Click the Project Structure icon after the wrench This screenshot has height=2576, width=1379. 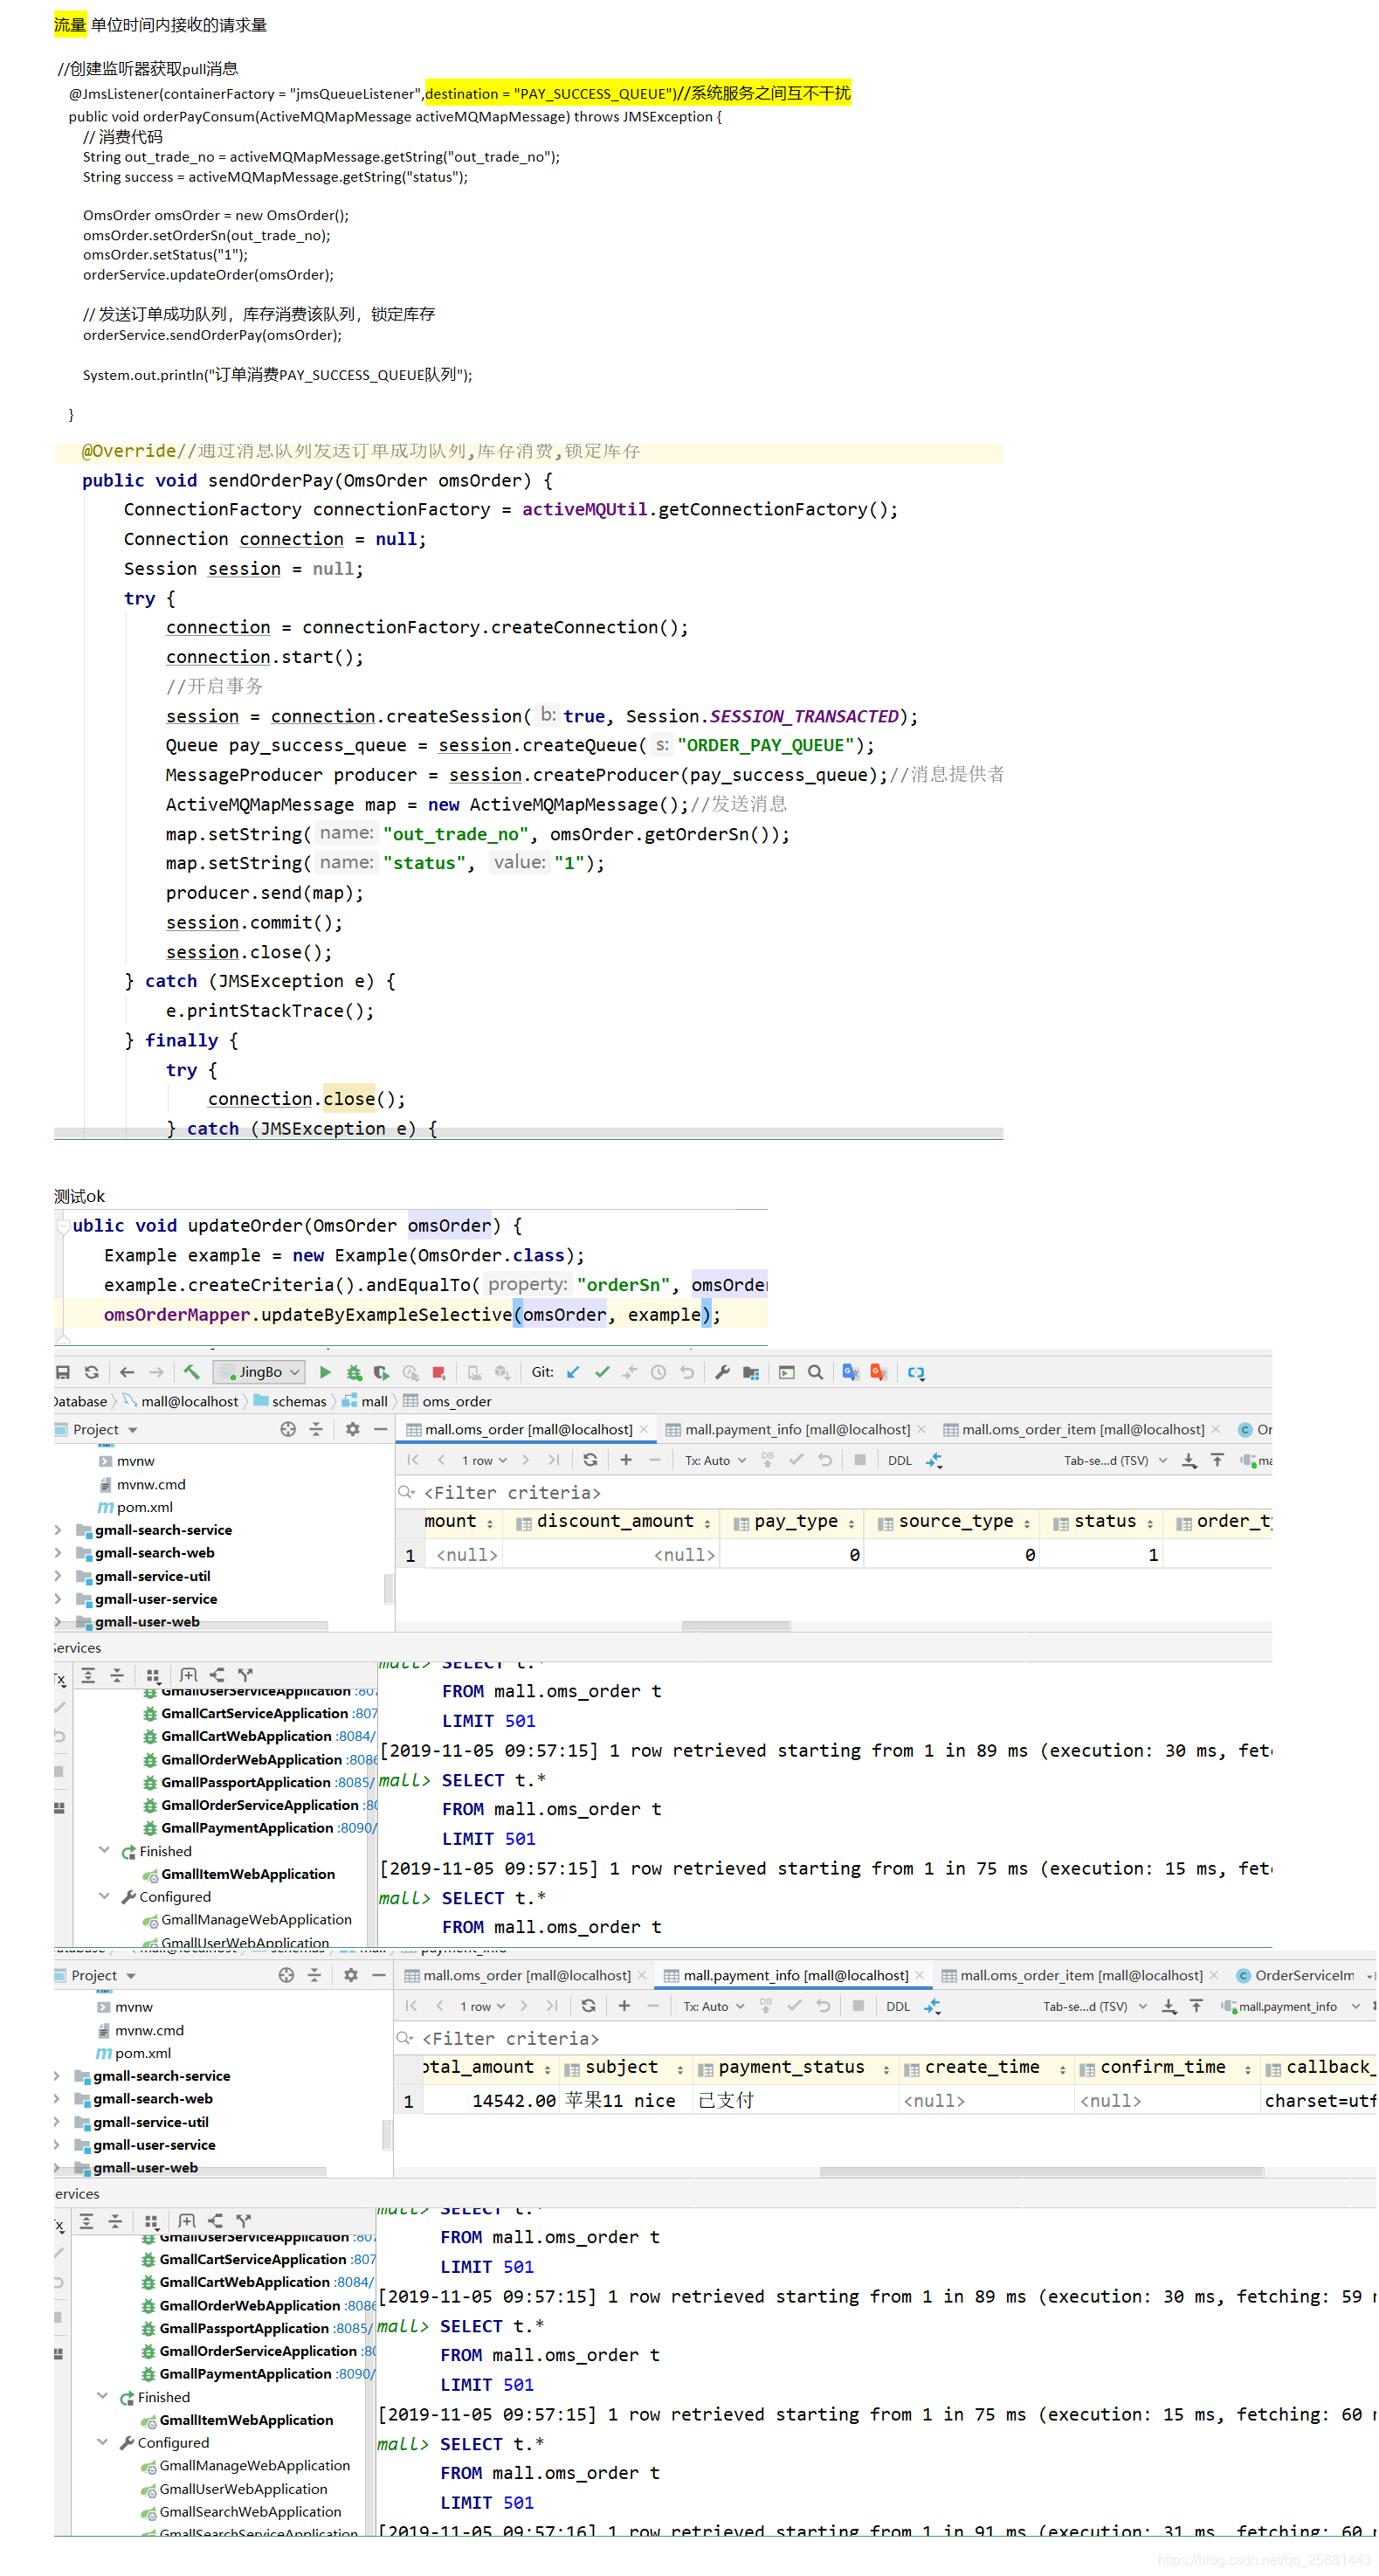[750, 1372]
